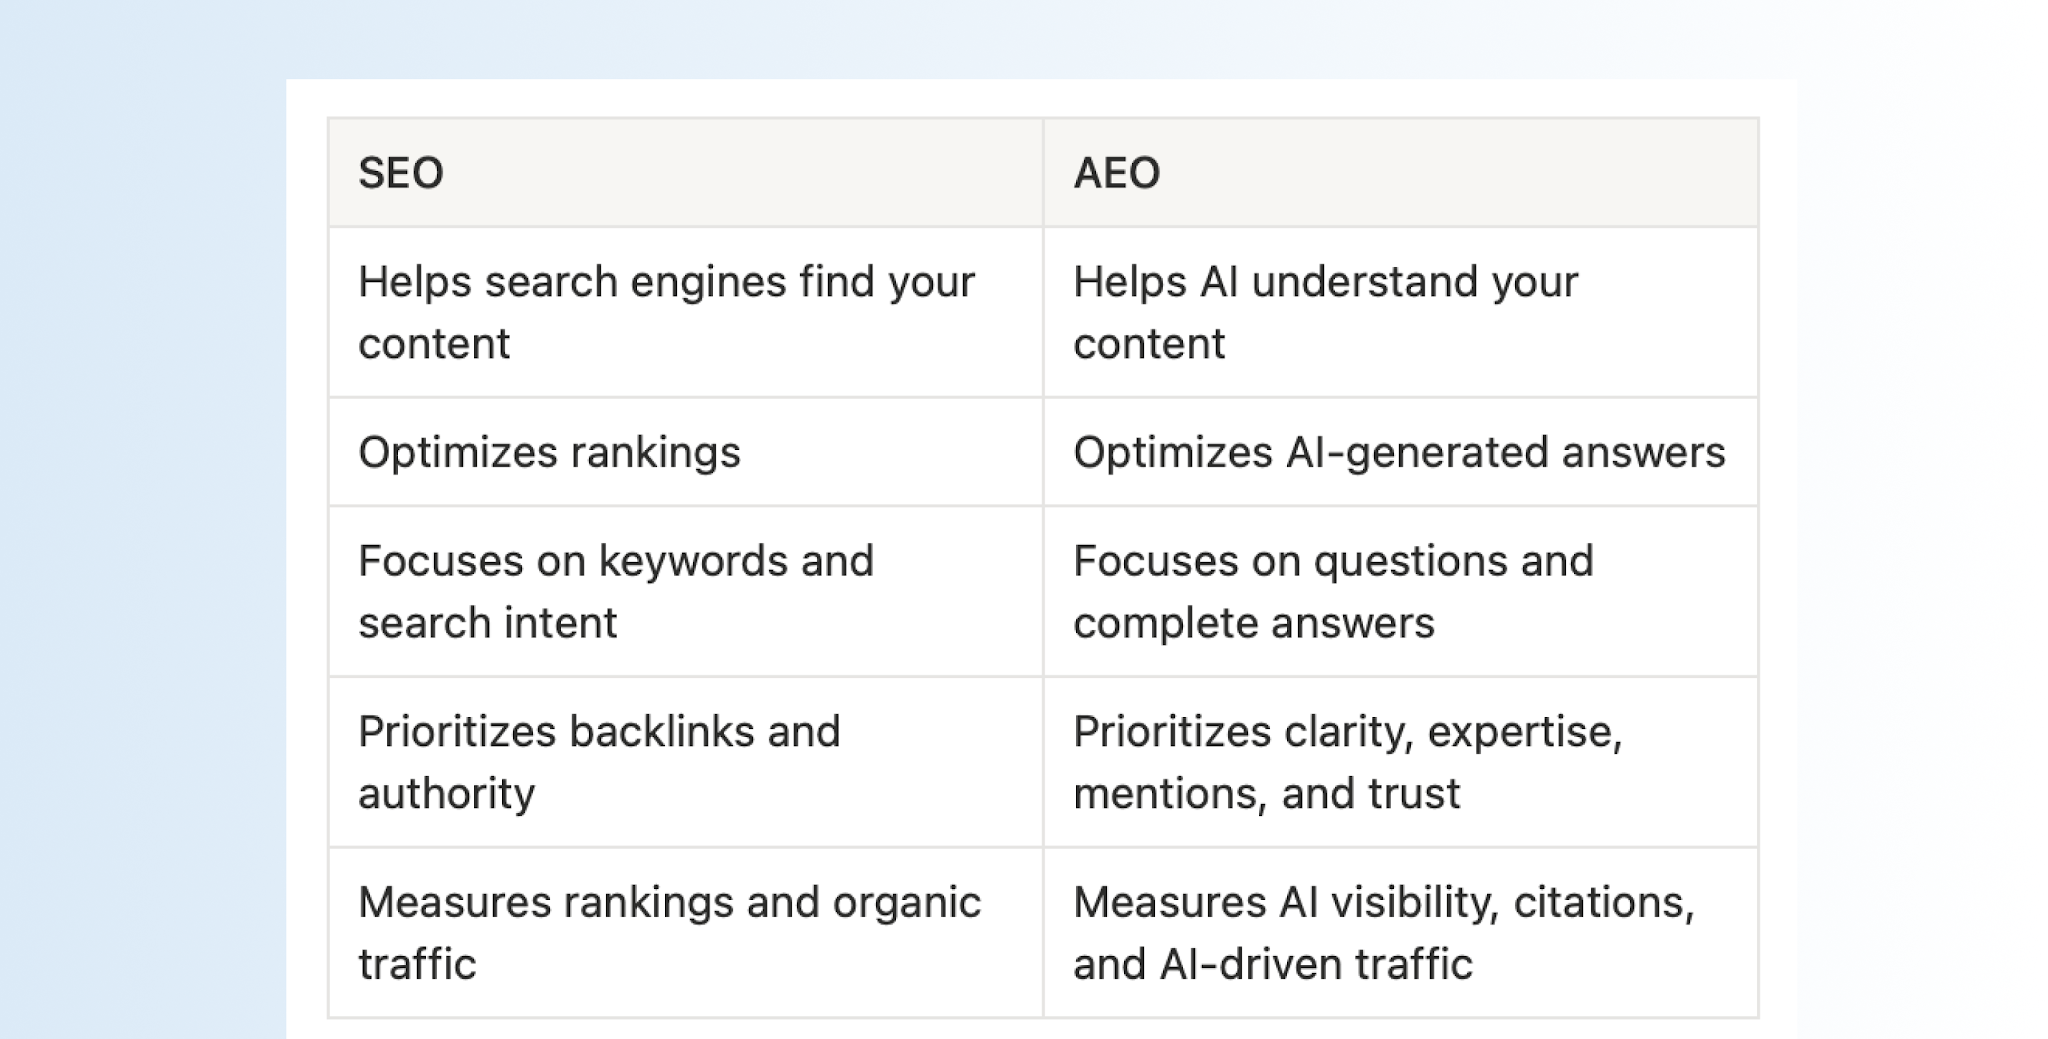Select 'Focuses on keywords and search intent' cell
This screenshot has width=2048, height=1039.
coord(685,592)
